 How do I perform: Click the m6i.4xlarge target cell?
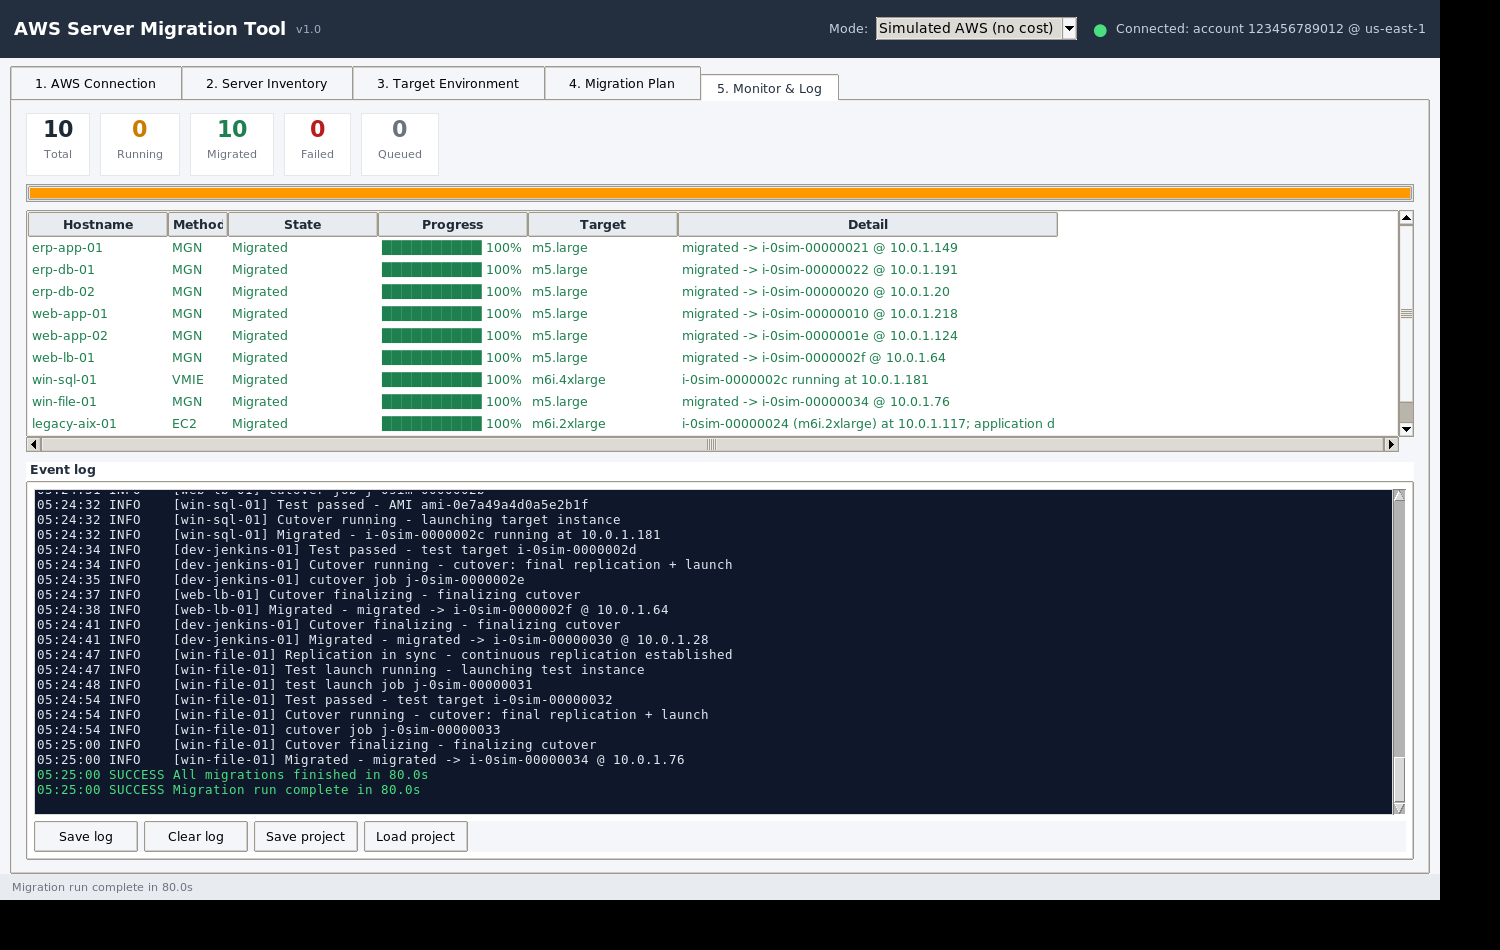[568, 380]
